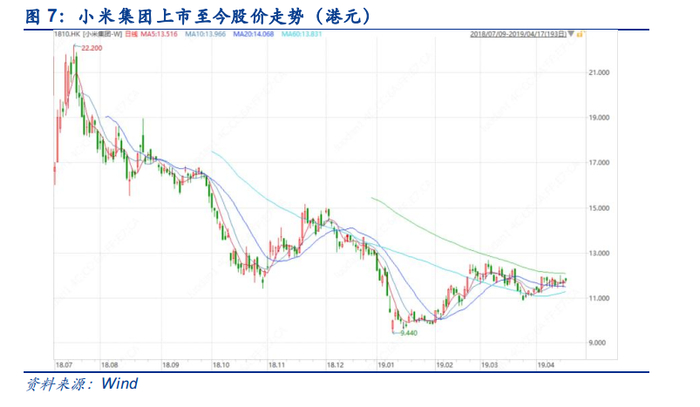The height and width of the screenshot is (407, 700).
Task: Click the 22.200 high price annotation
Action: [x=92, y=48]
